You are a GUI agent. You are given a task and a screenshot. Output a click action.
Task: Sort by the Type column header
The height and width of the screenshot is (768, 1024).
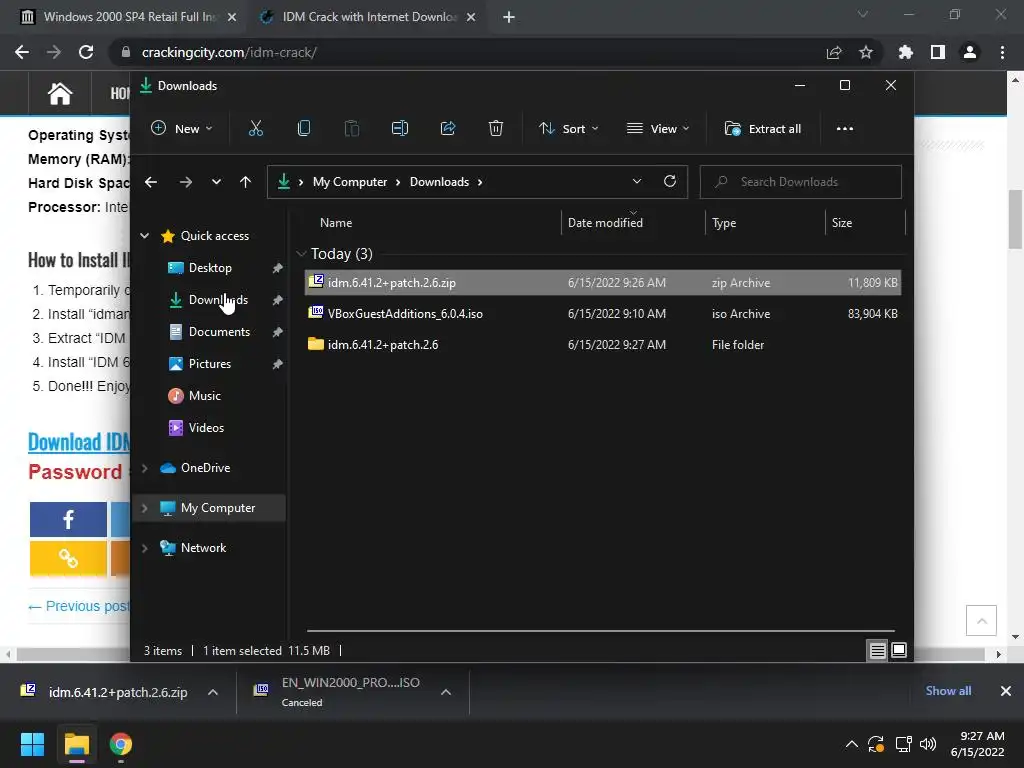pos(724,223)
